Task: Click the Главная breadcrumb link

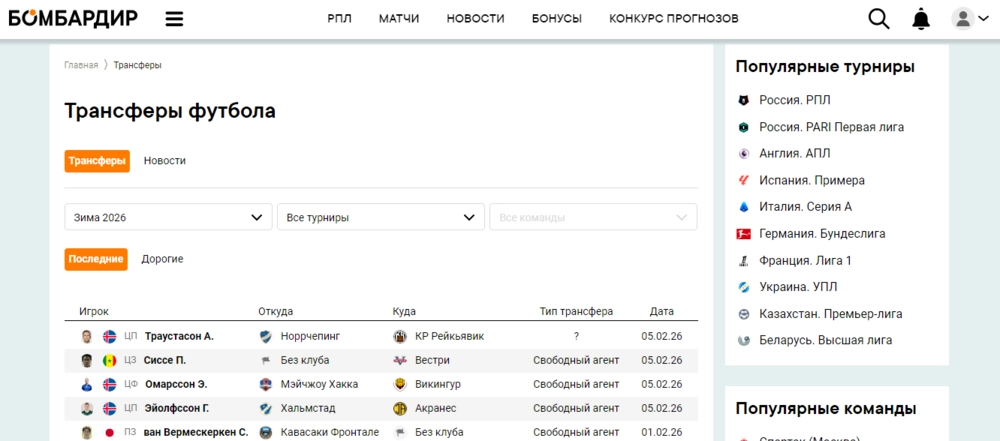Action: 81,65
